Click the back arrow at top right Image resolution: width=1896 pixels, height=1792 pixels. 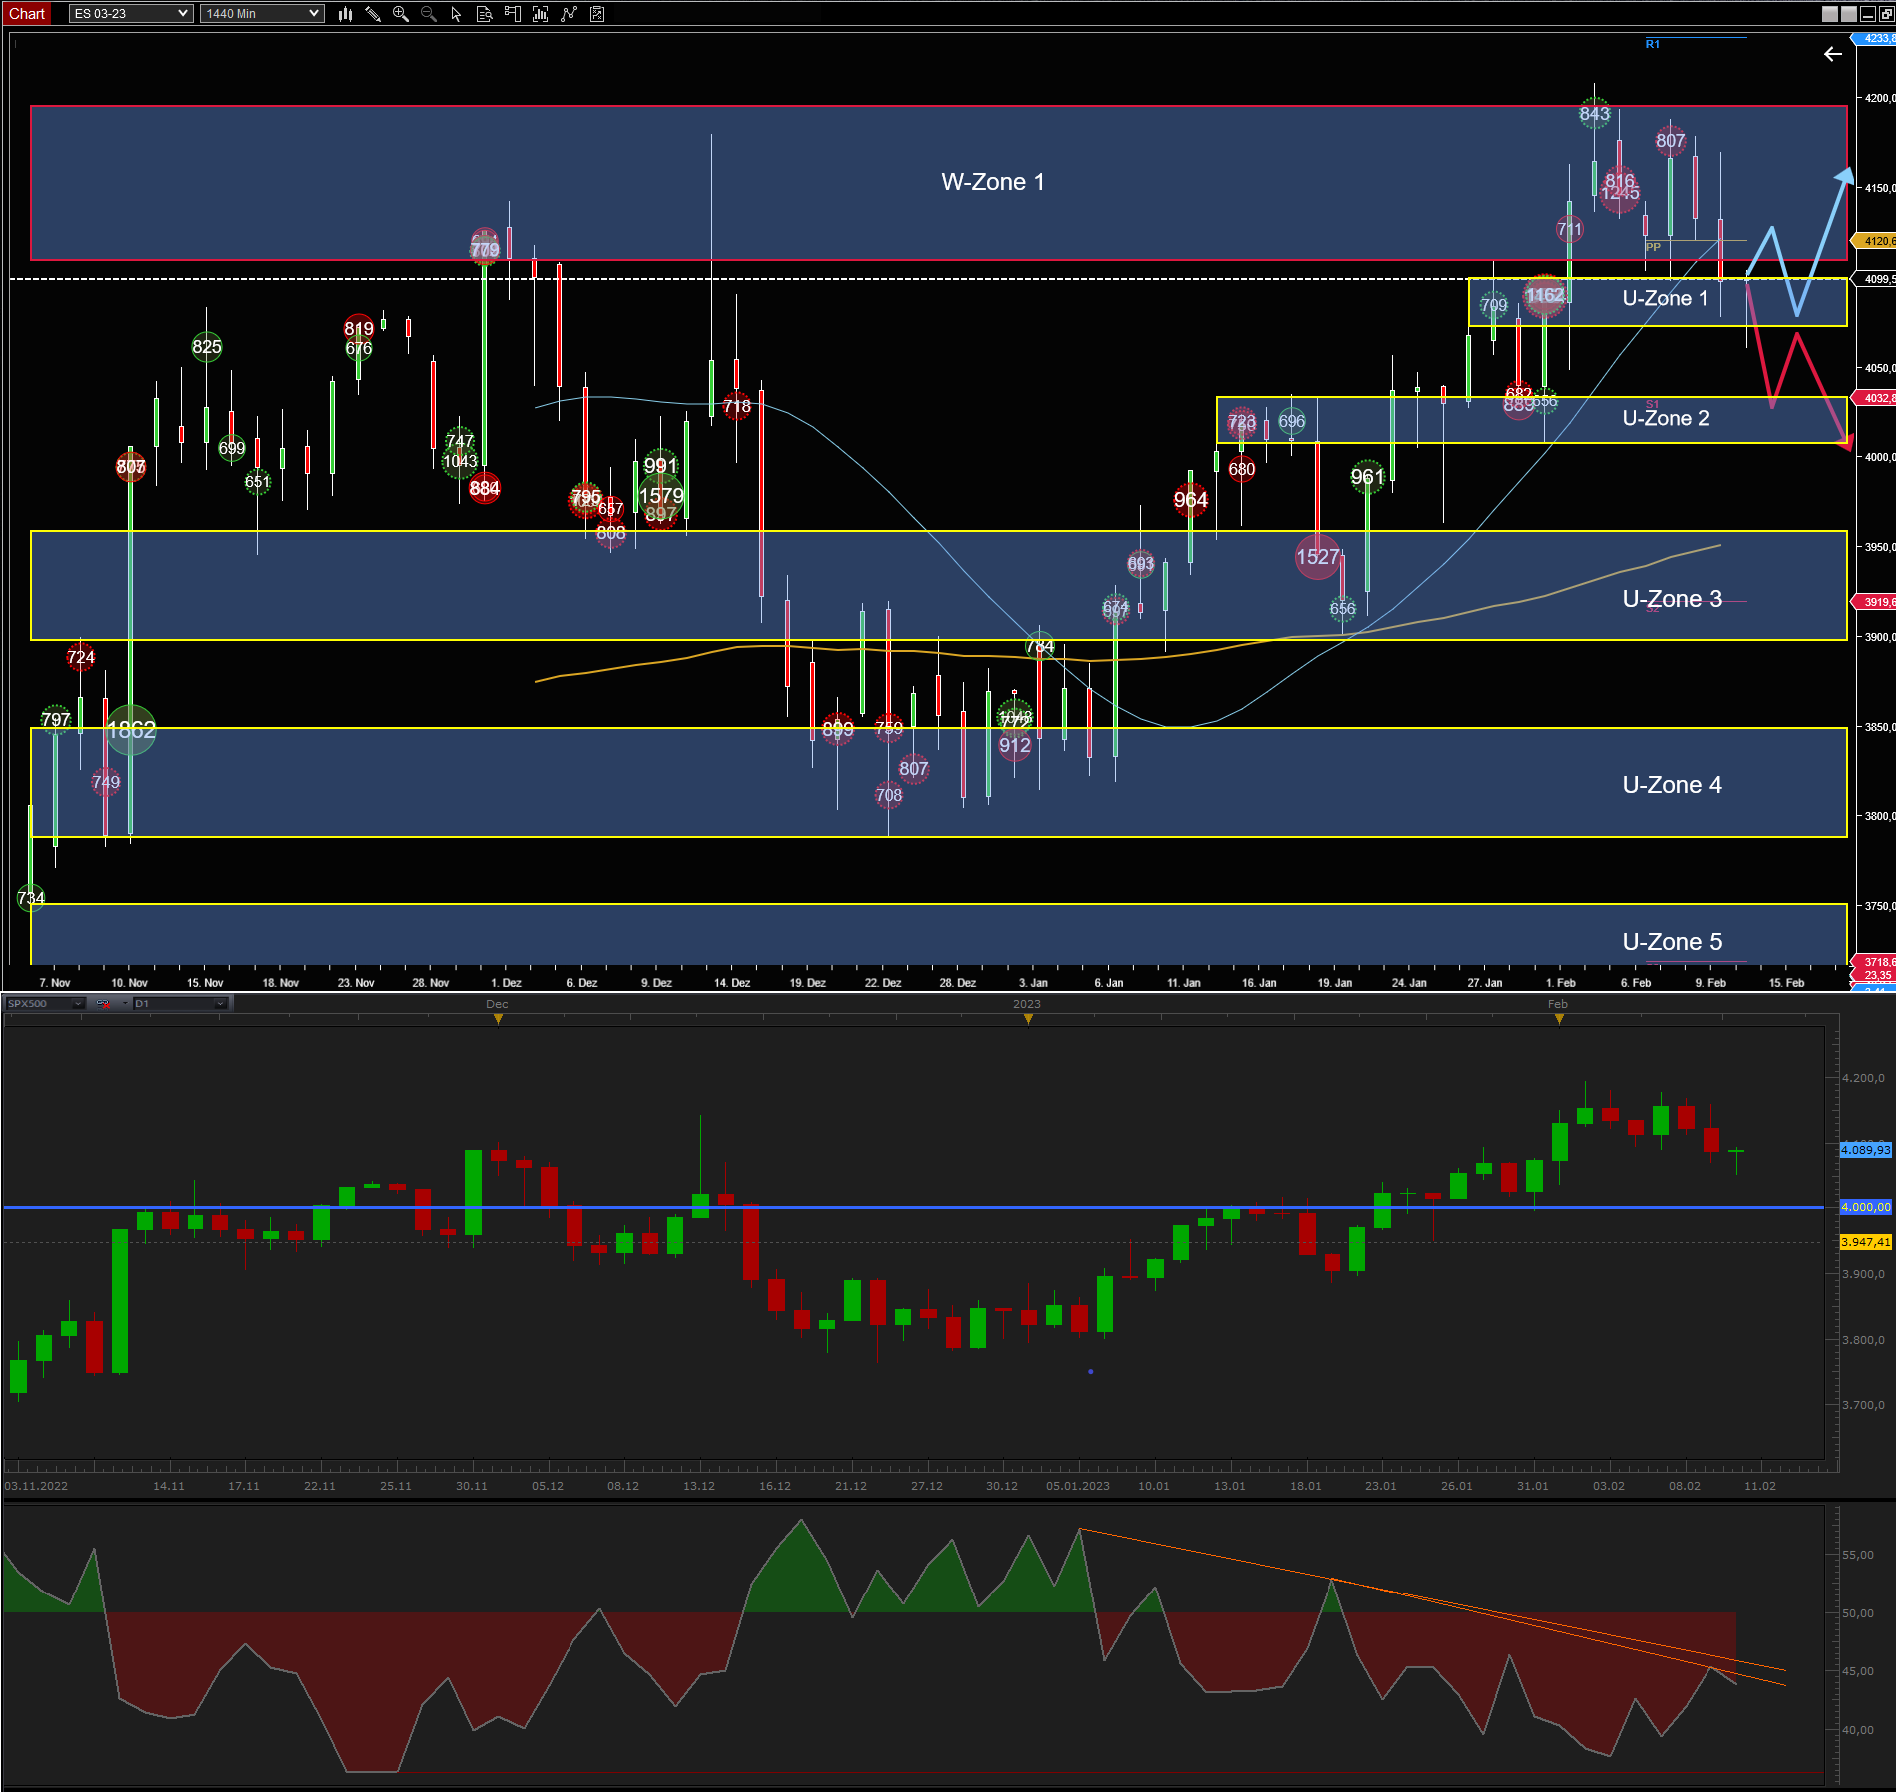(1833, 54)
